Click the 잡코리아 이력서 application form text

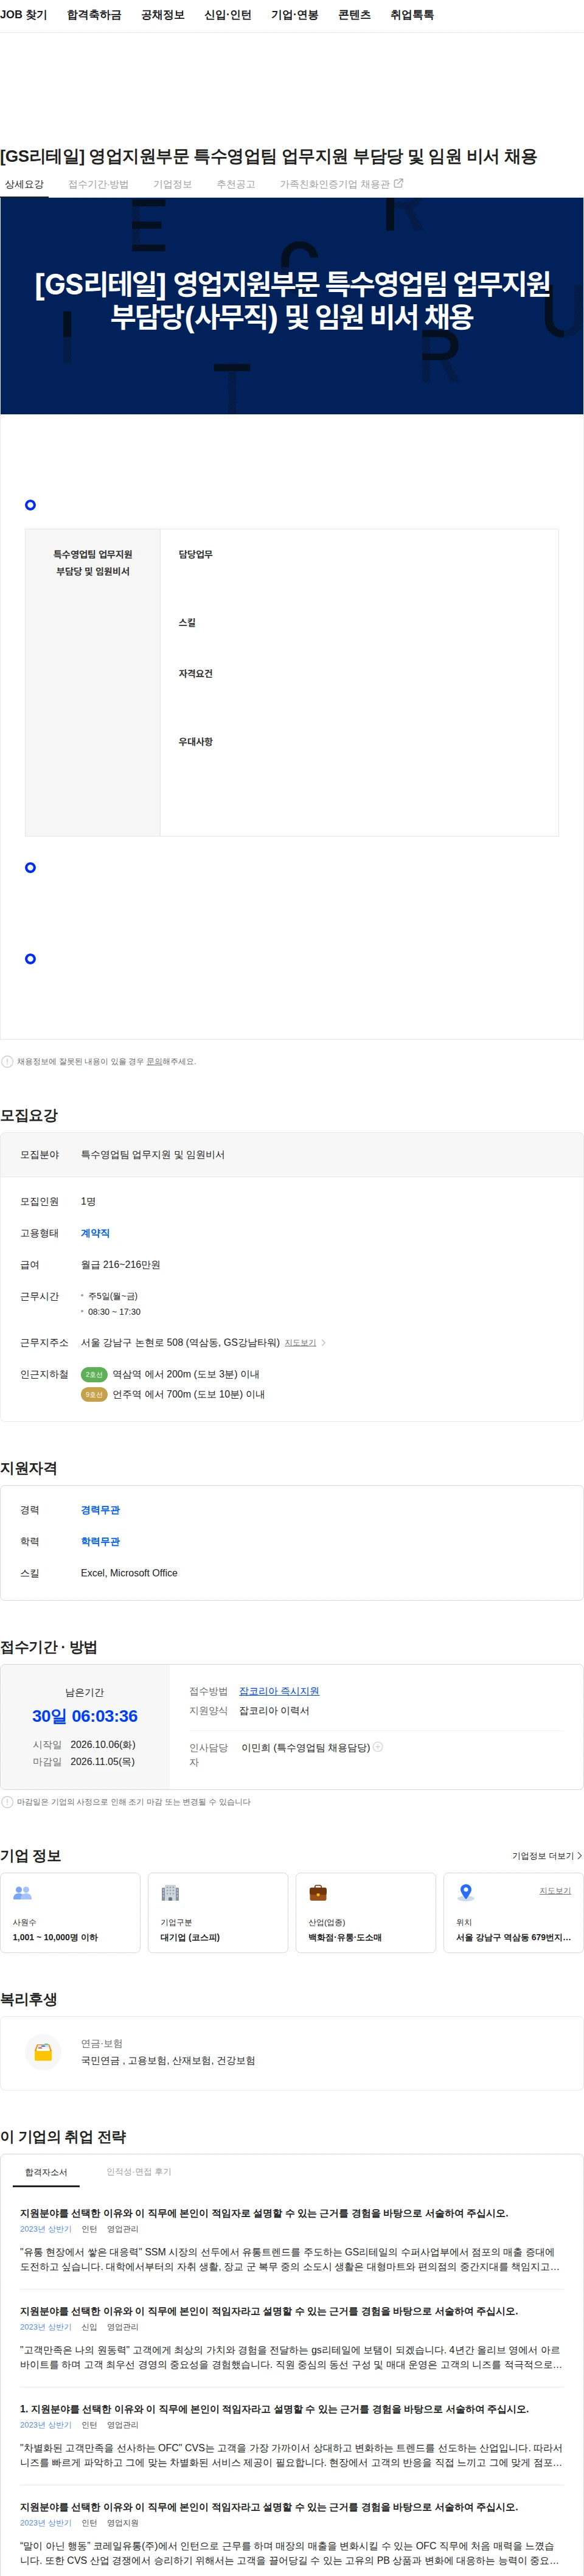274,1711
